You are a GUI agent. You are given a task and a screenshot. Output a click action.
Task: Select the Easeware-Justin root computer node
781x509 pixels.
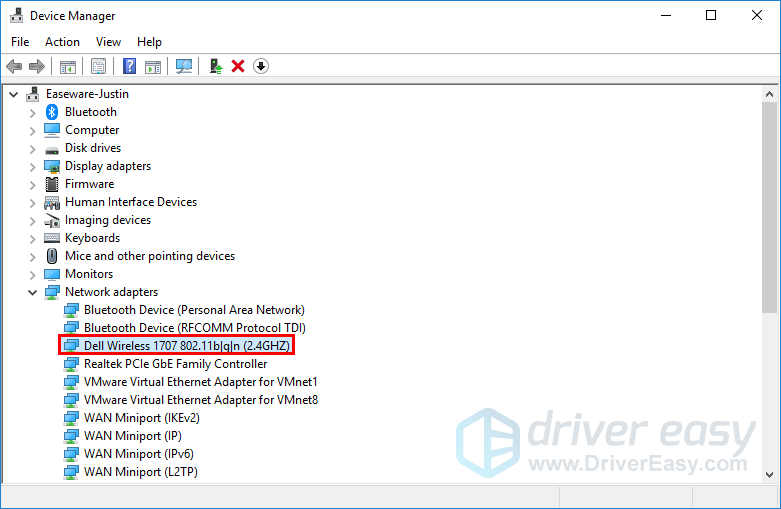click(x=86, y=94)
